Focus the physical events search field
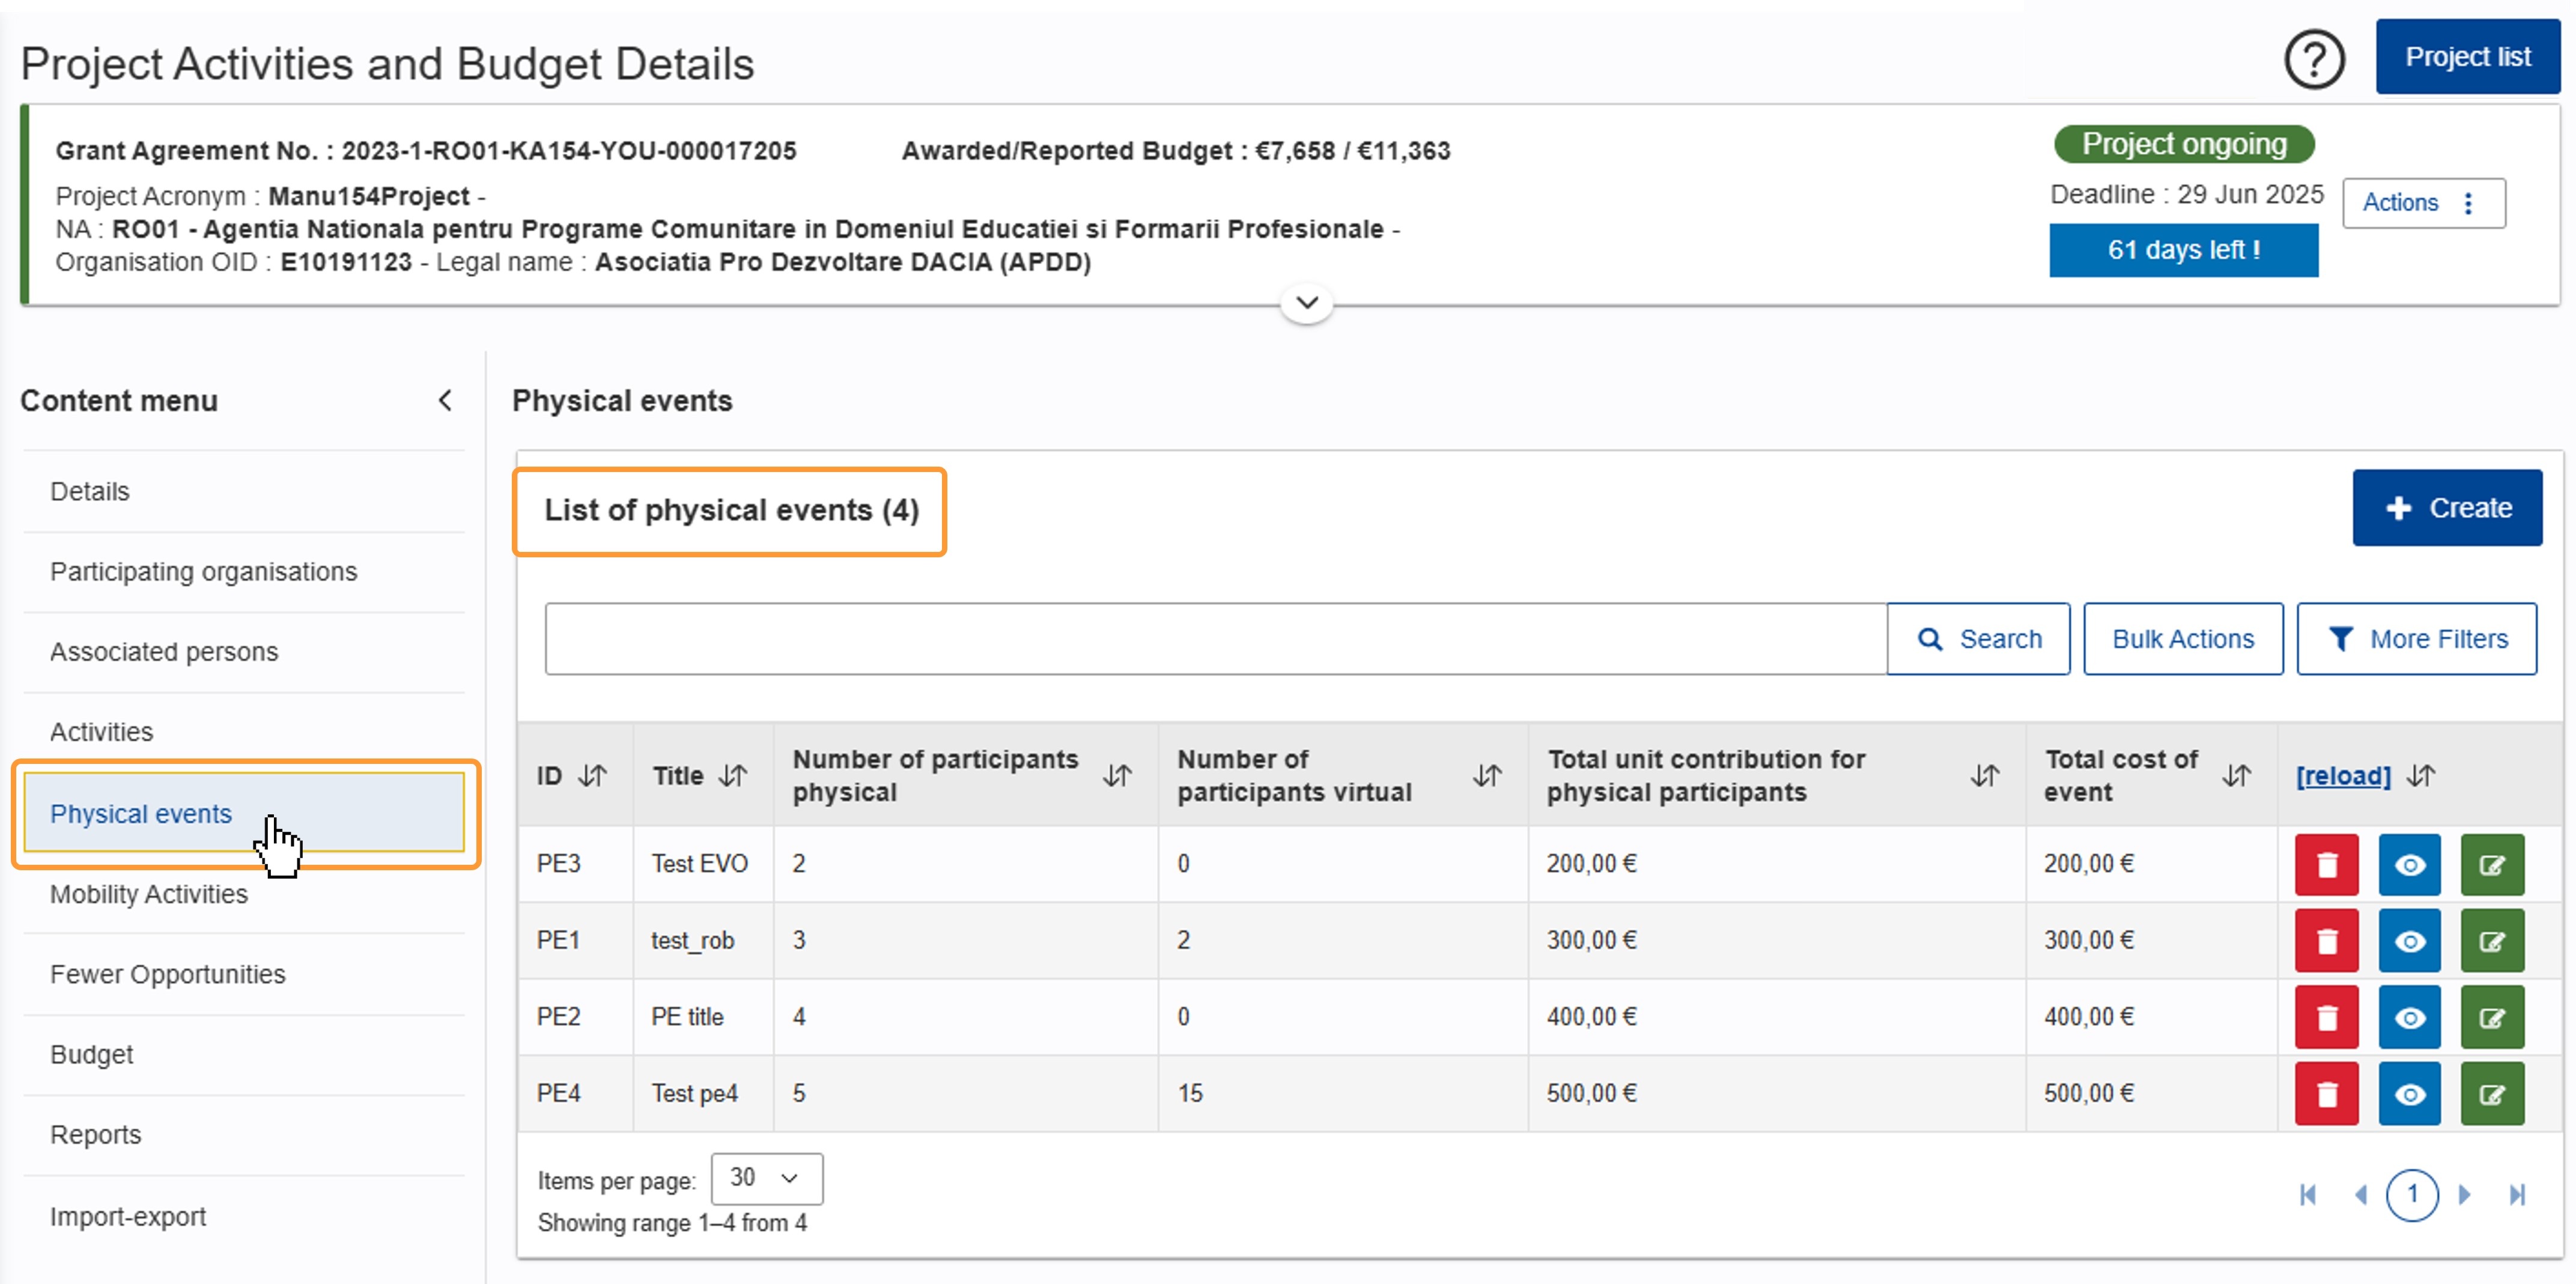This screenshot has height=1284, width=2576. pyautogui.click(x=1215, y=639)
